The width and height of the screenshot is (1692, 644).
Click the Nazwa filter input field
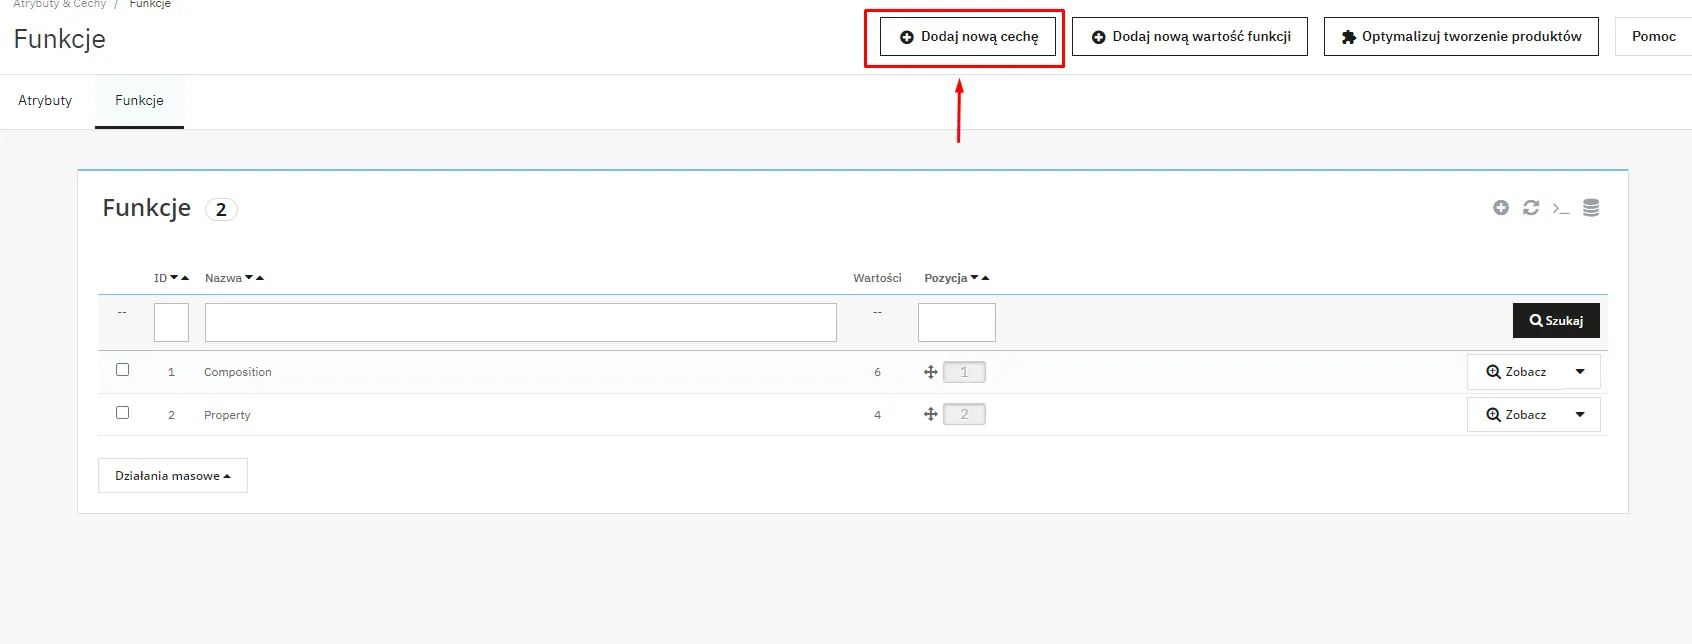coord(520,323)
